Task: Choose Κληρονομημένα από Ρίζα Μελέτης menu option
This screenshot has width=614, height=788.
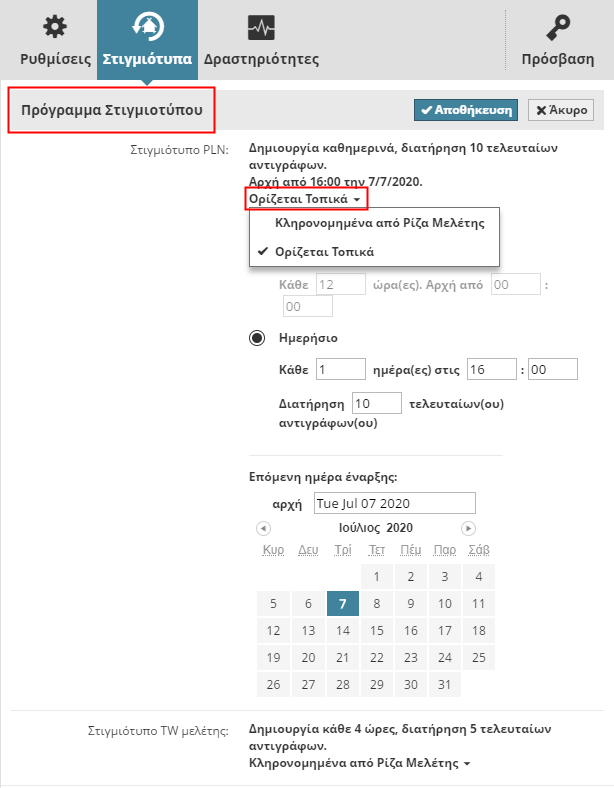Action: pos(379,223)
